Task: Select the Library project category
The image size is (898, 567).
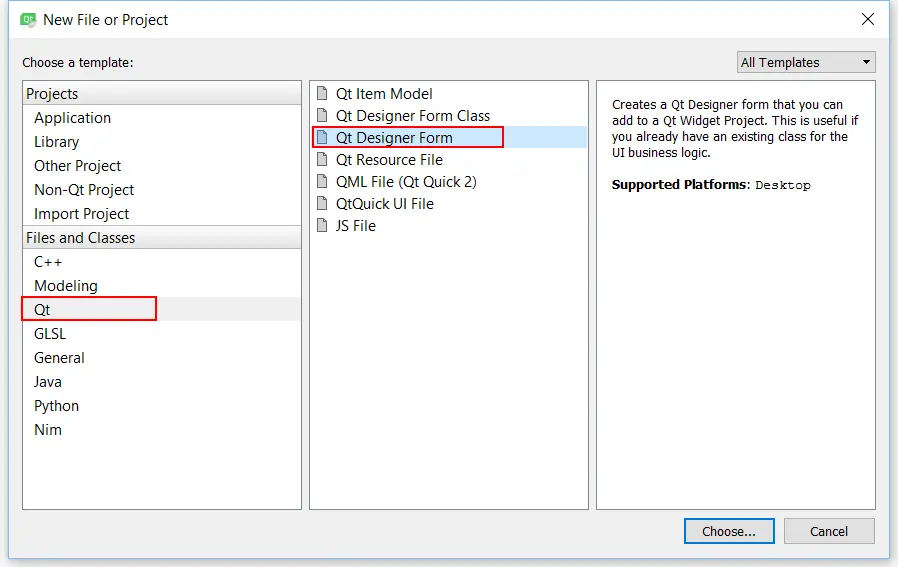Action: (x=56, y=142)
